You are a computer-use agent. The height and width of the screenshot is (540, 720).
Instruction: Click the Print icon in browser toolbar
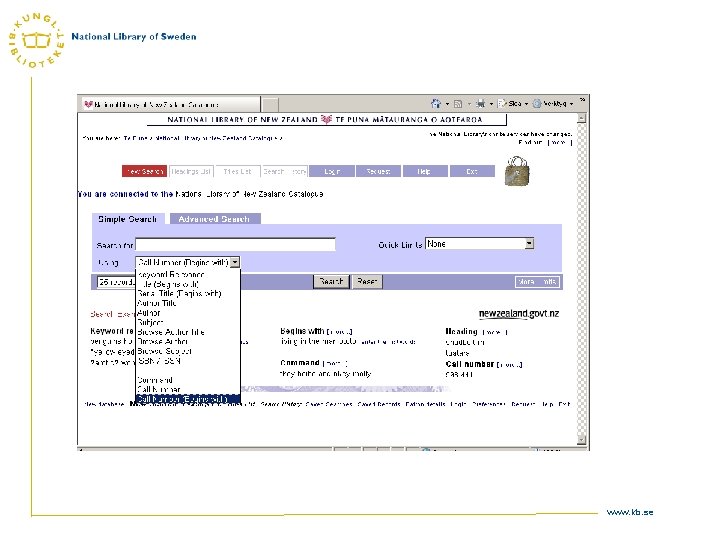(x=480, y=103)
